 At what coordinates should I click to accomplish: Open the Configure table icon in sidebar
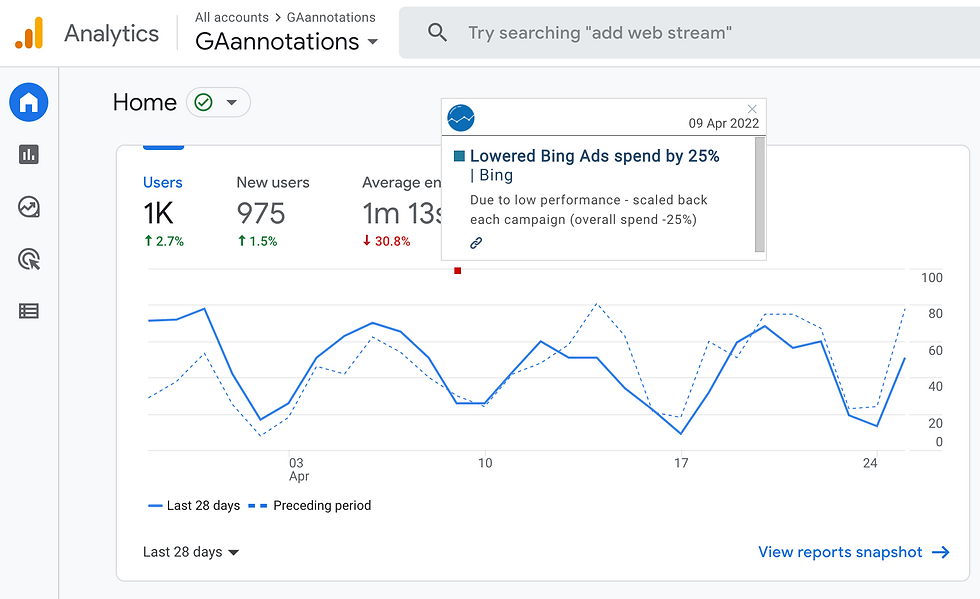[29, 311]
